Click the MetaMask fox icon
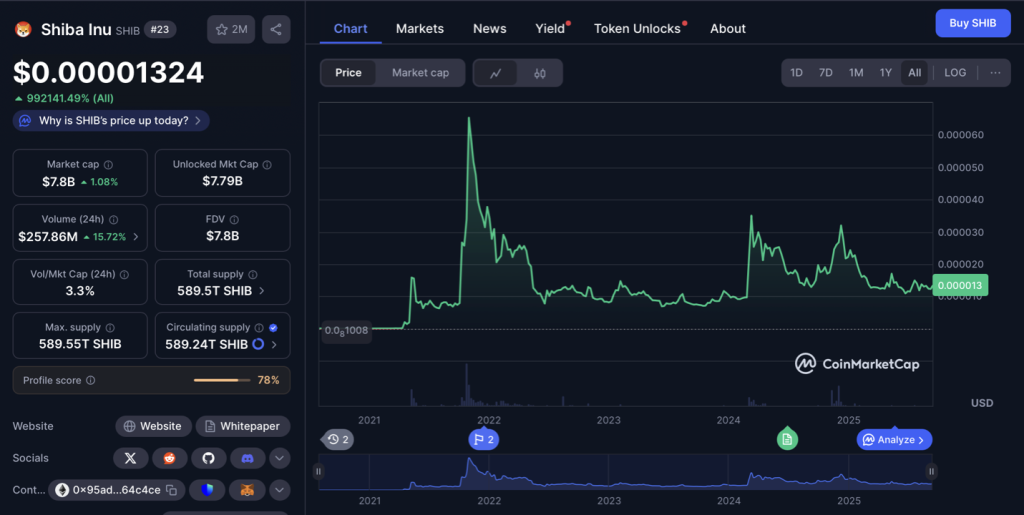The image size is (1024, 515). coord(247,490)
